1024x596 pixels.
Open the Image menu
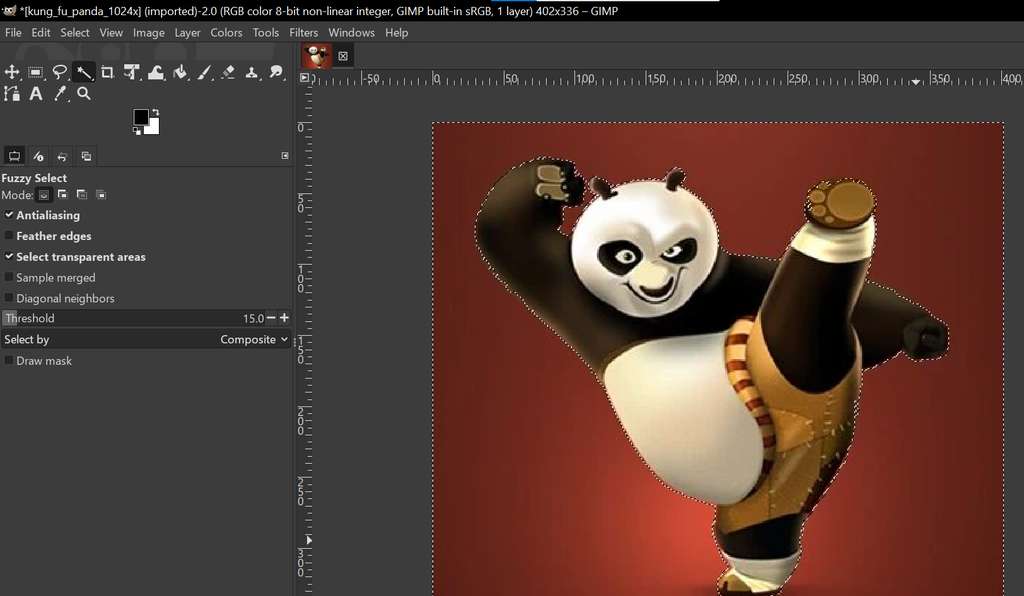click(x=149, y=33)
